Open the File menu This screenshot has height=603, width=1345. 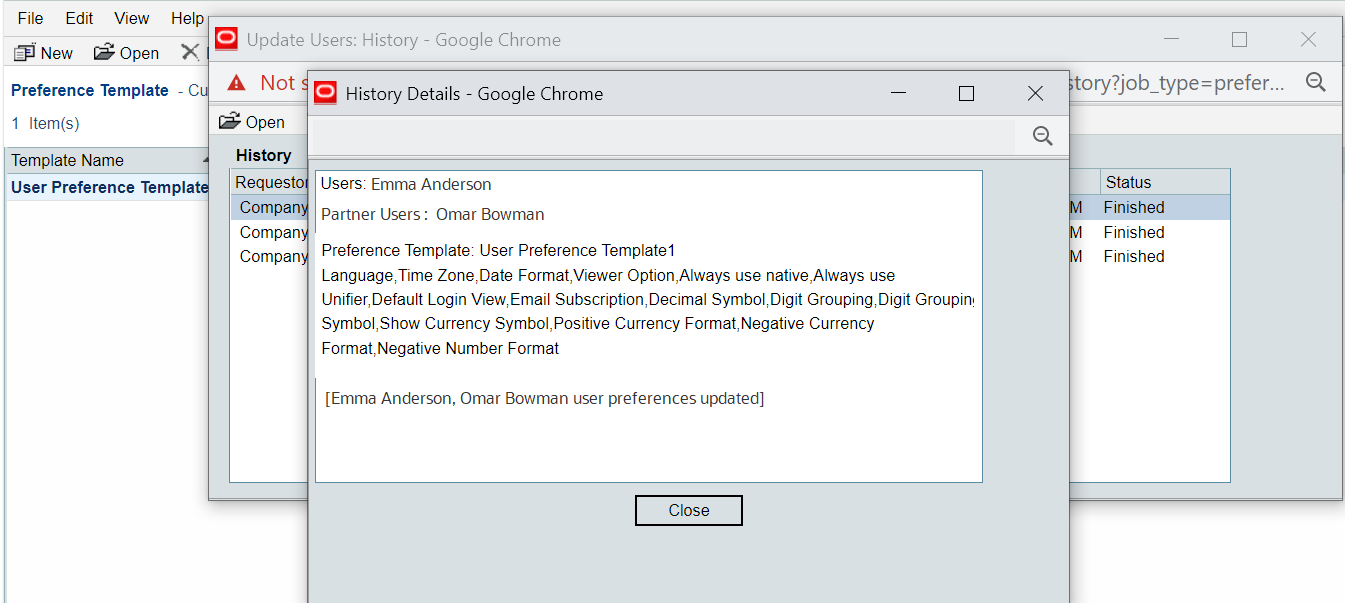[x=30, y=18]
